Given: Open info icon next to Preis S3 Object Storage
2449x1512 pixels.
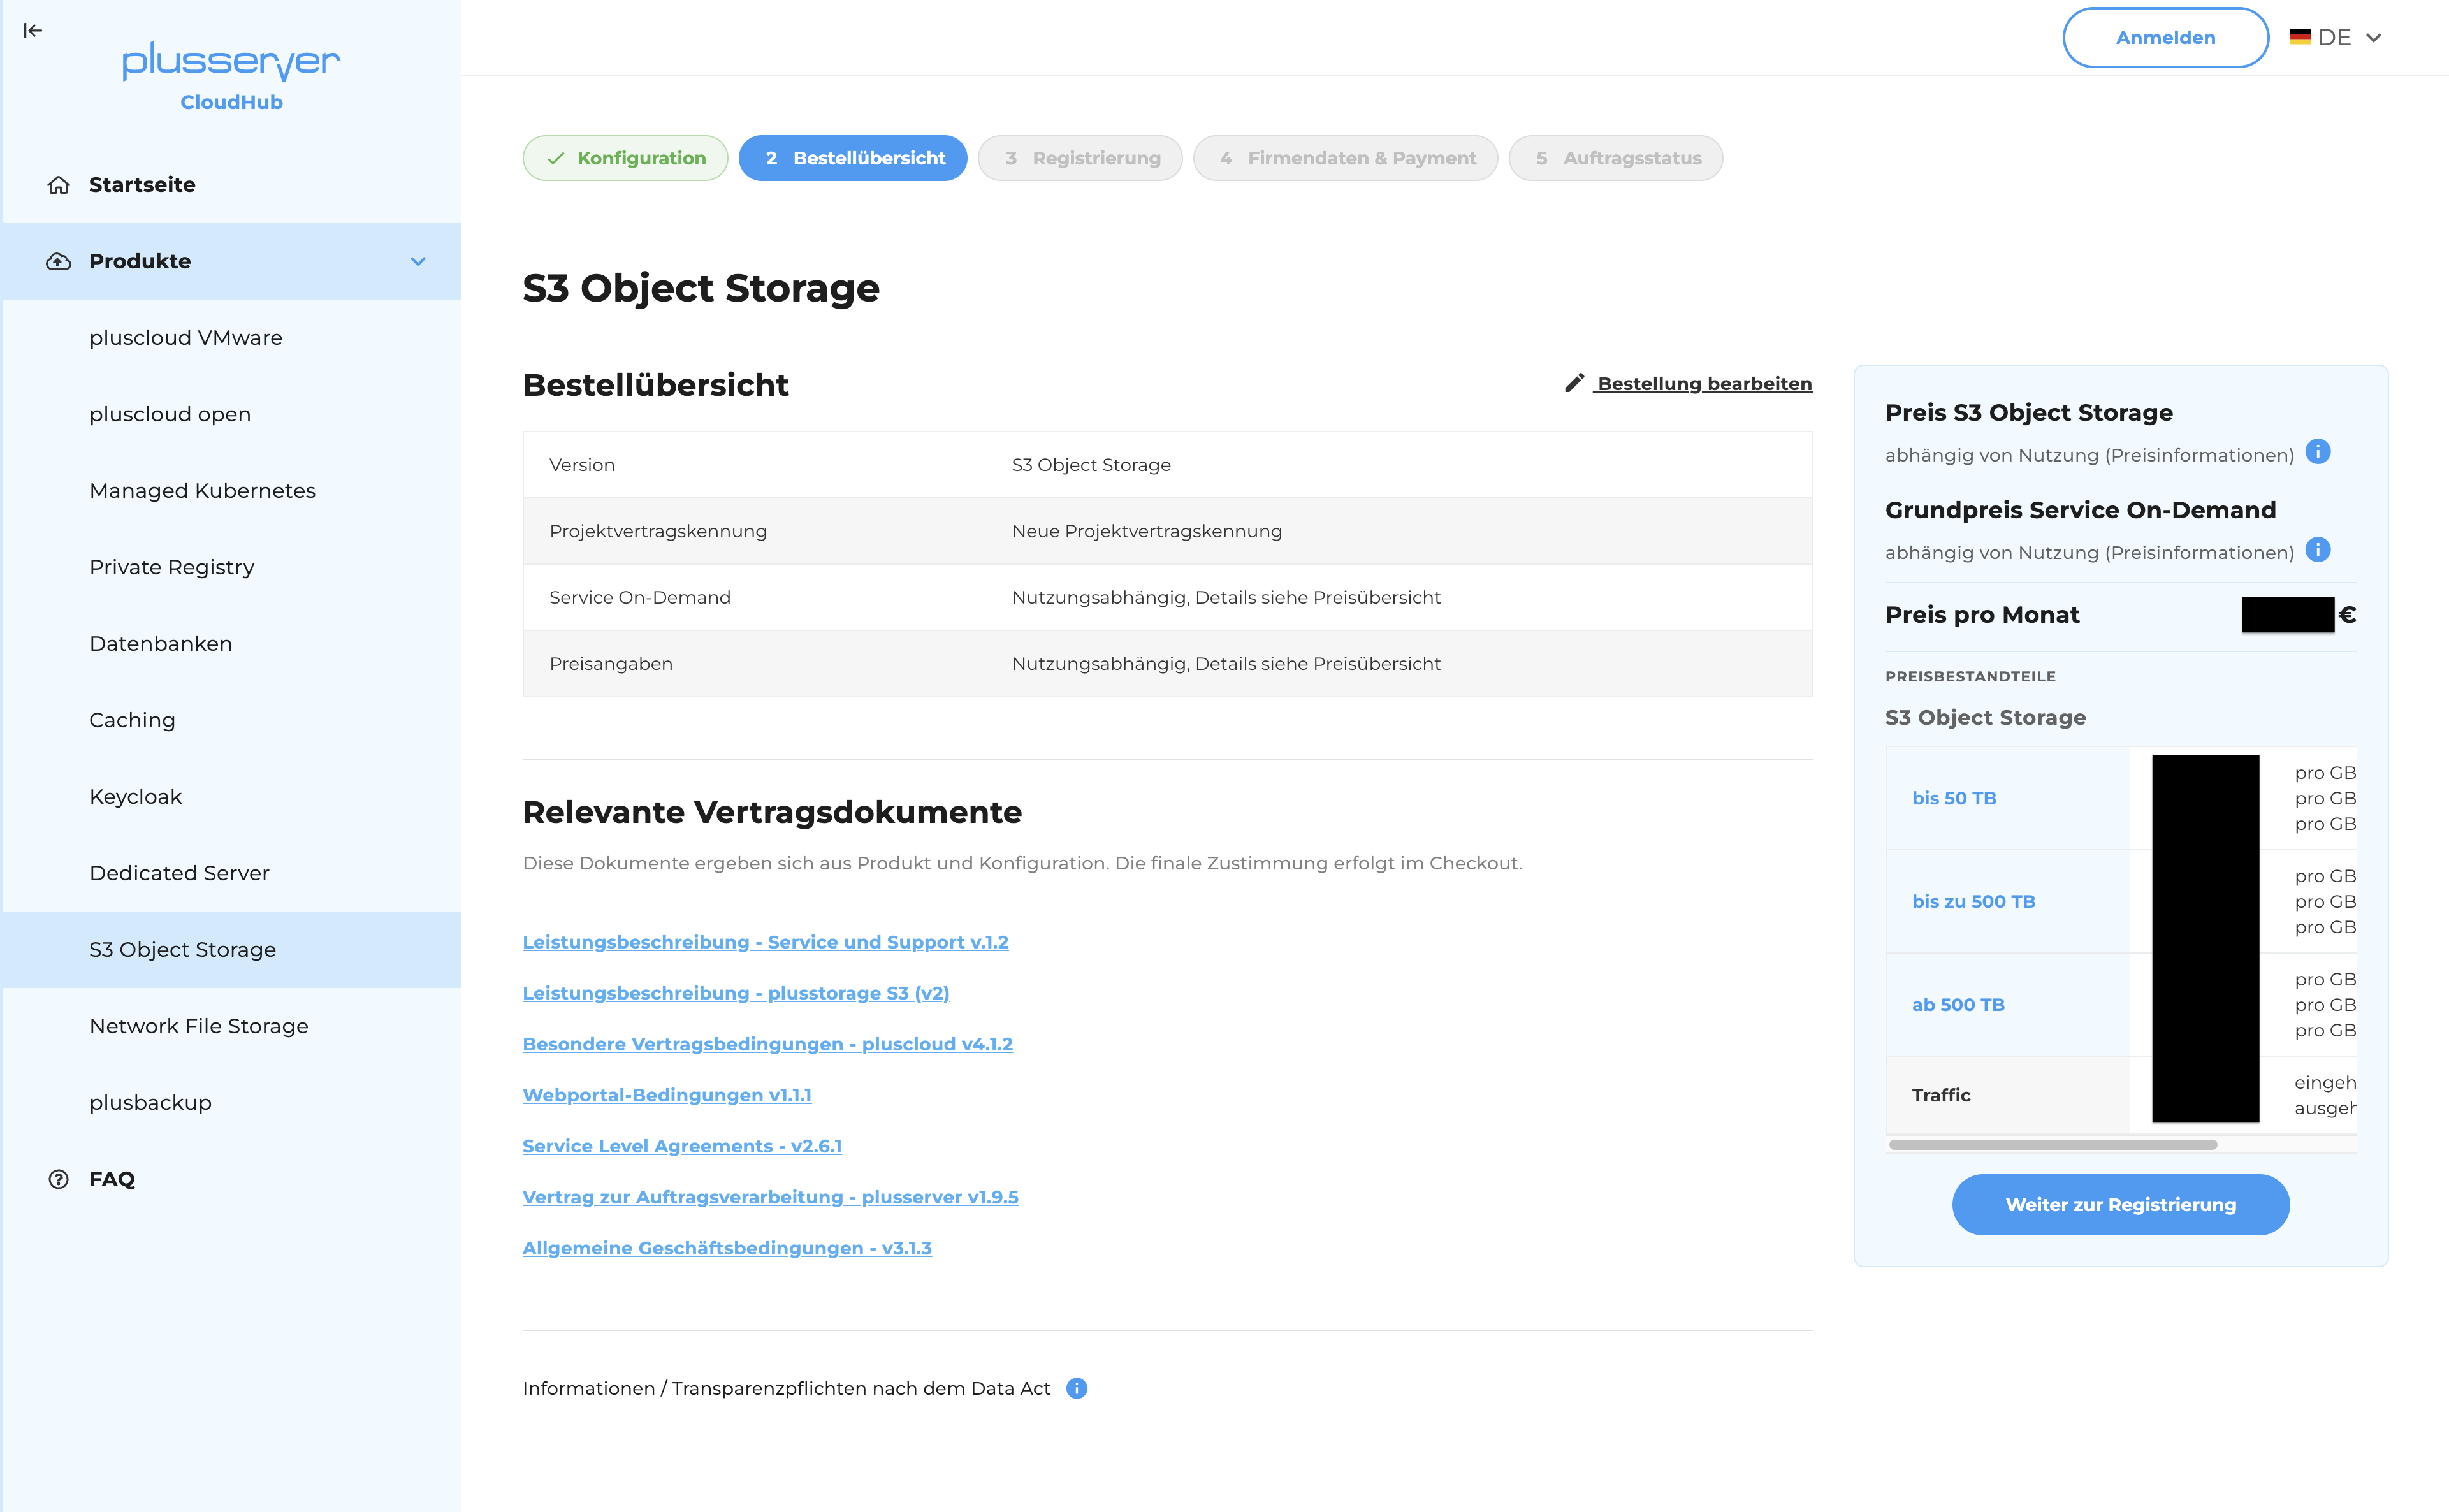Looking at the screenshot, I should tap(2317, 452).
